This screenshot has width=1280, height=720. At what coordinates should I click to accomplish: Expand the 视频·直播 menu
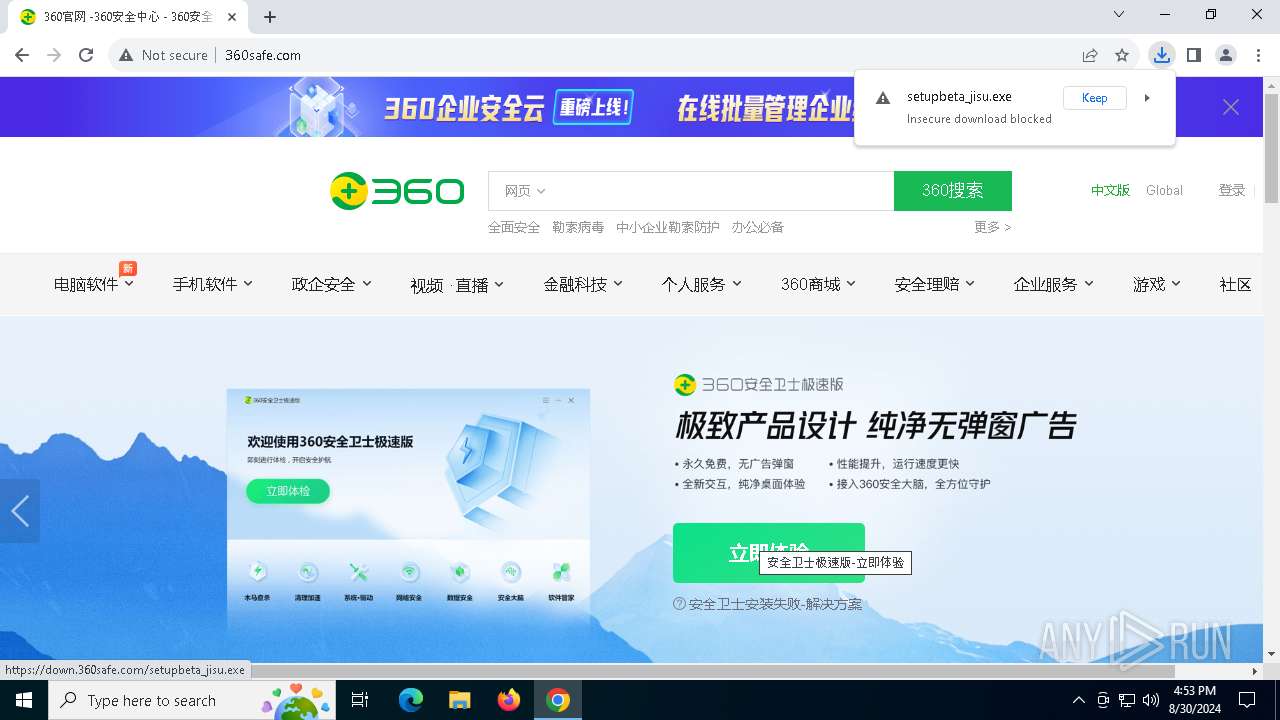(x=457, y=285)
